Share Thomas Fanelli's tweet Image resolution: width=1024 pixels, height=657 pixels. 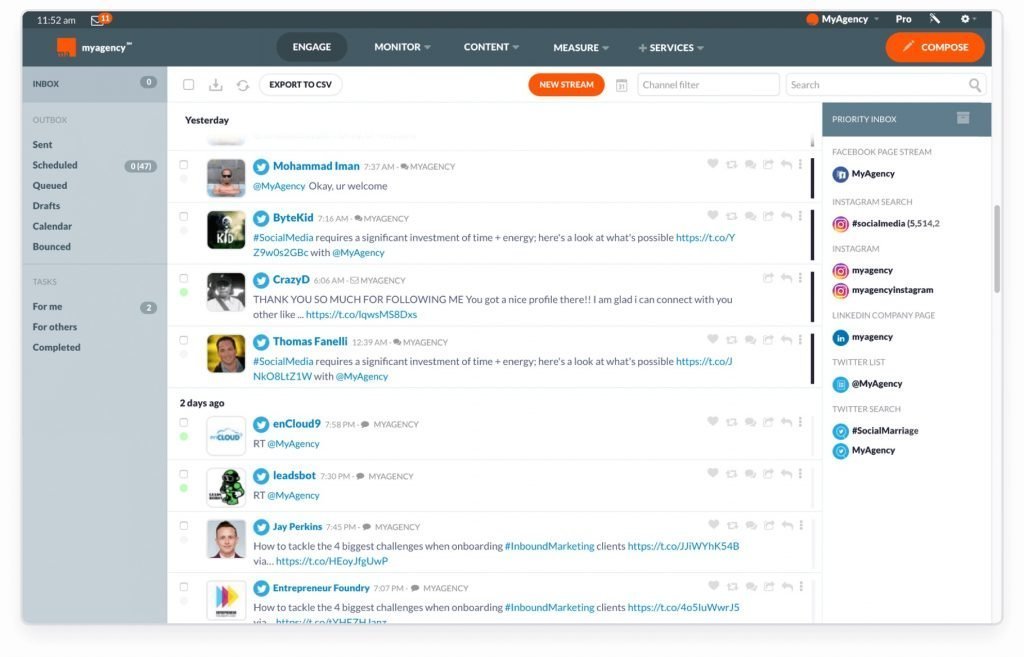(769, 340)
